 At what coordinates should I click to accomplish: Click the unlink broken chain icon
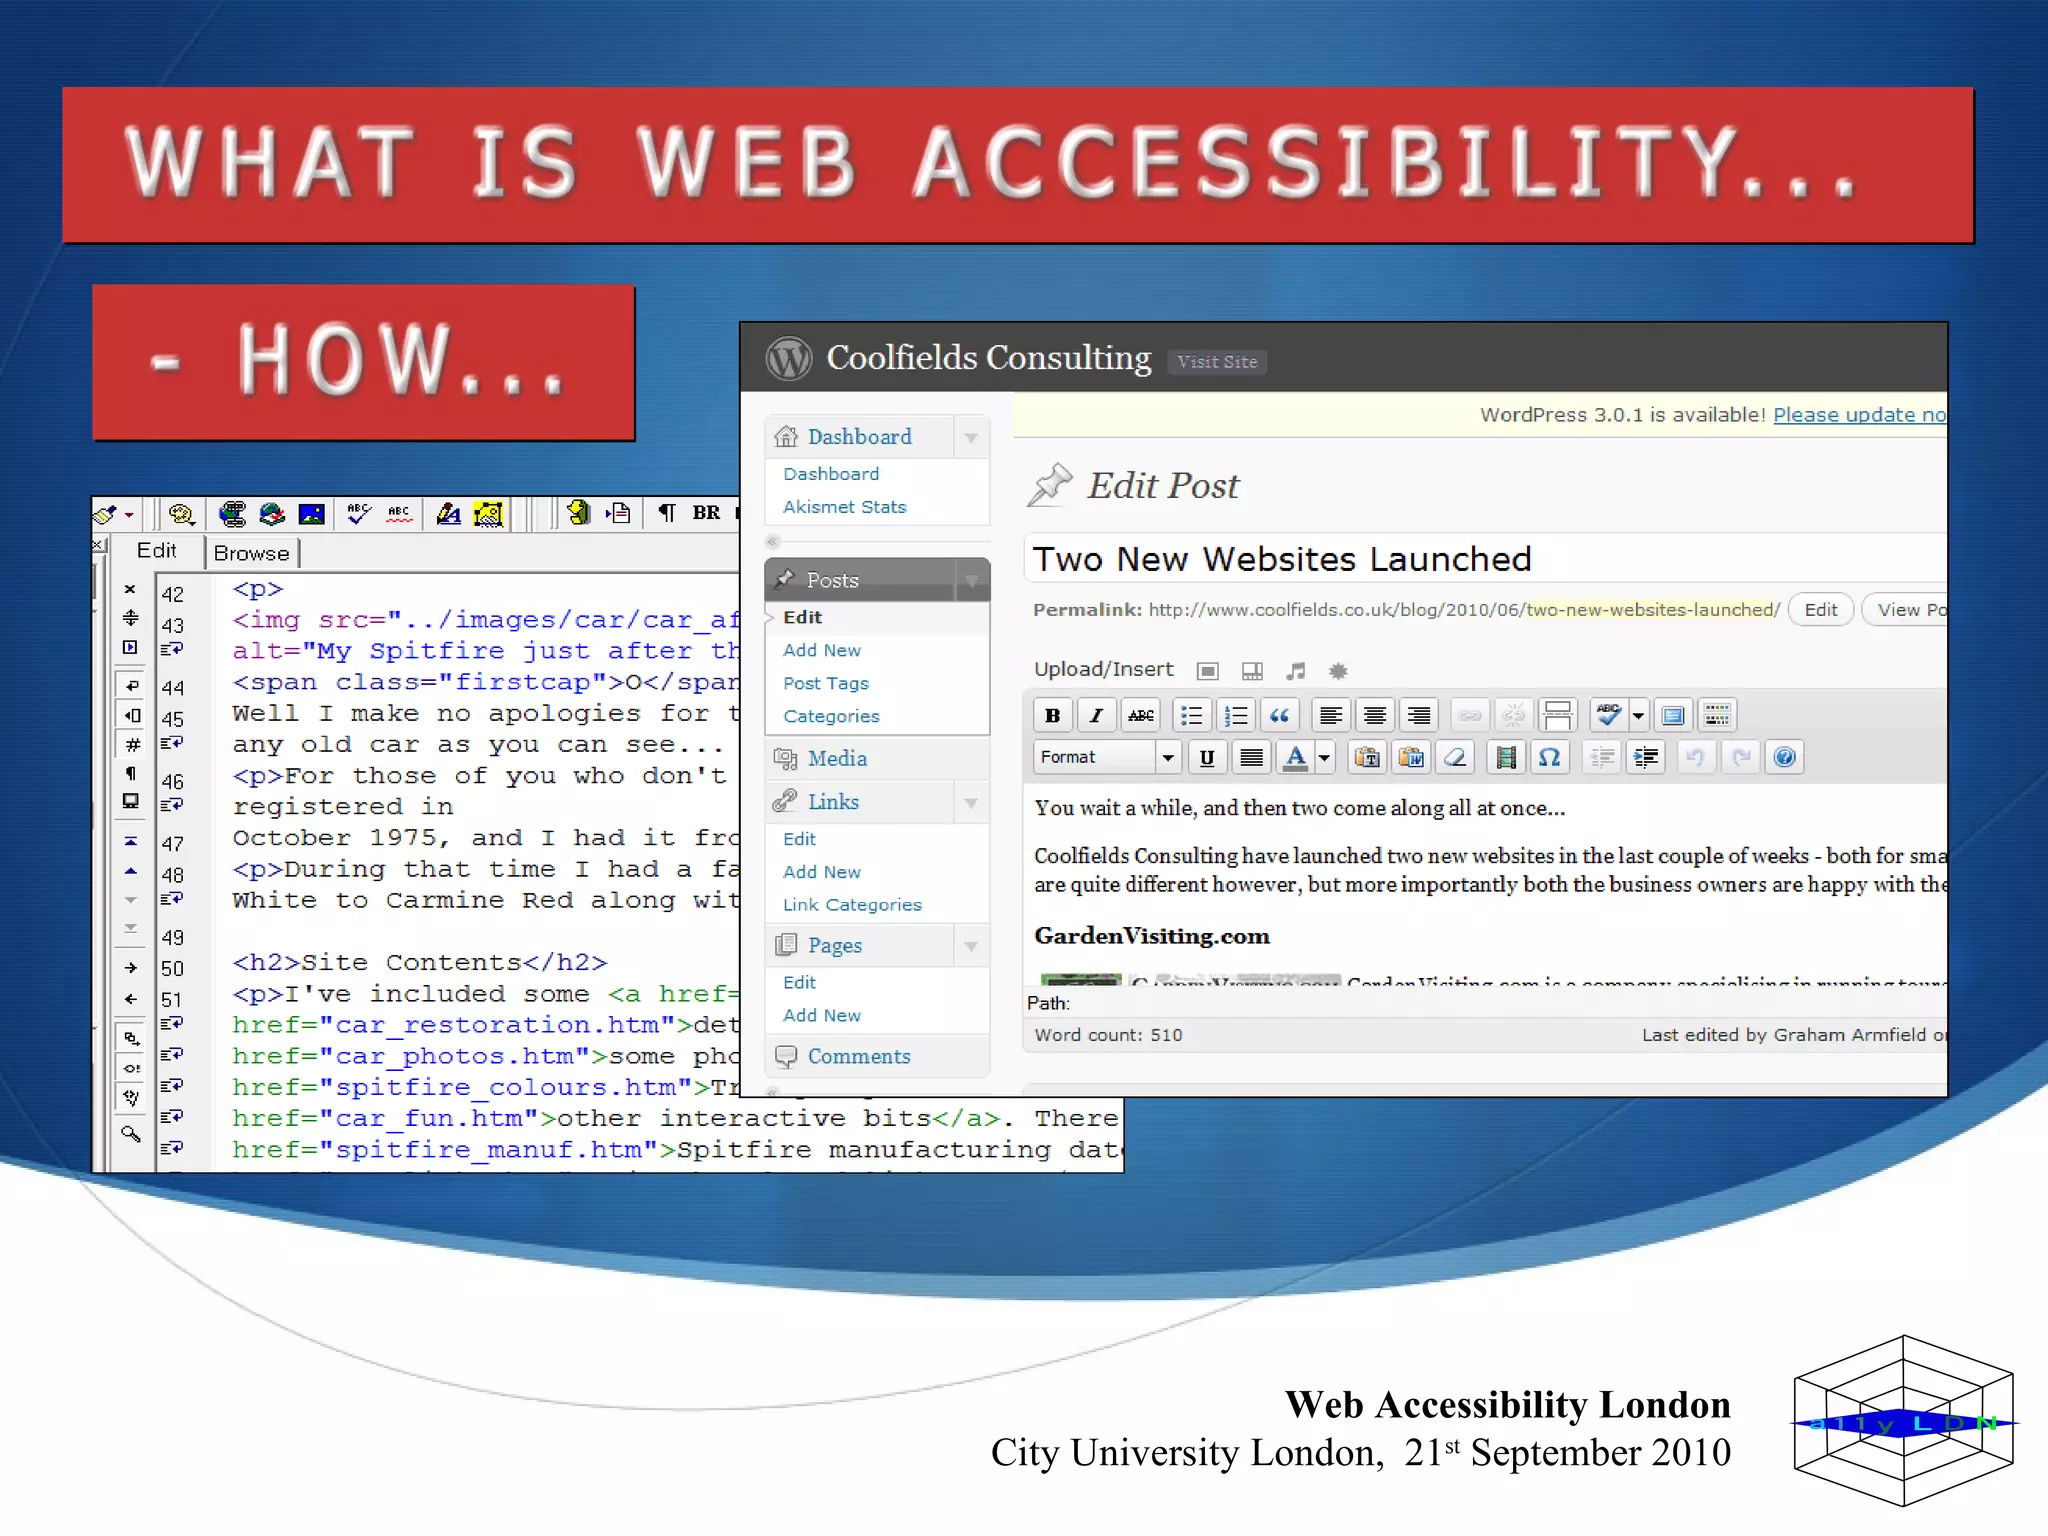coord(1514,715)
